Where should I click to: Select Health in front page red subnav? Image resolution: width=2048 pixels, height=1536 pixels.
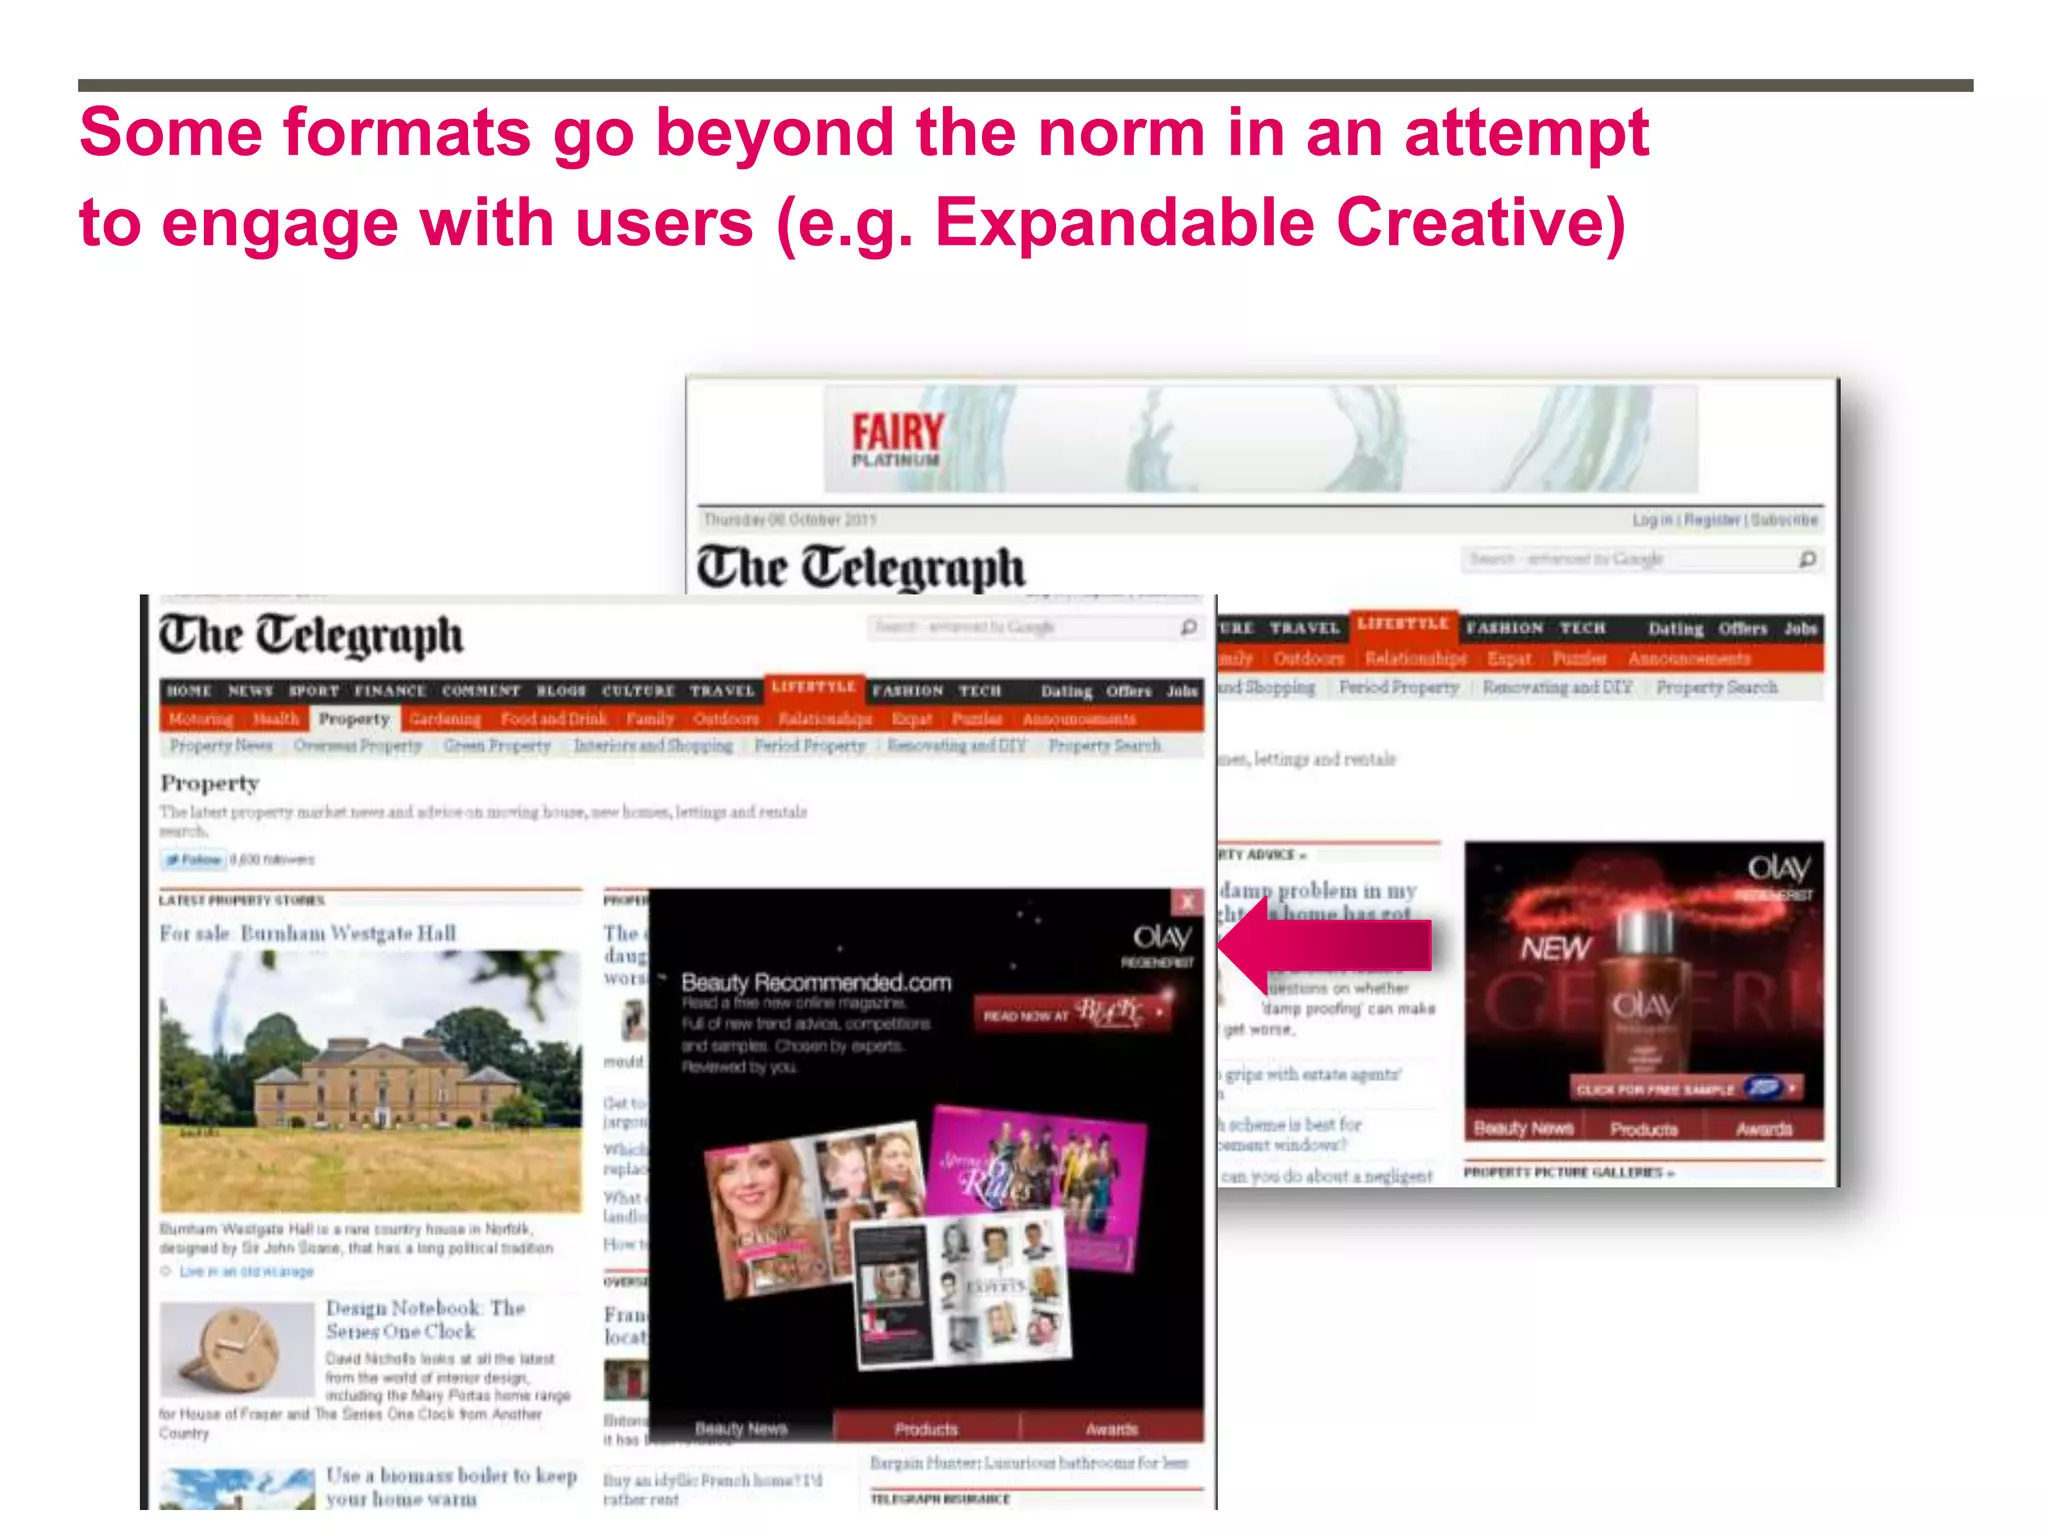pyautogui.click(x=276, y=719)
